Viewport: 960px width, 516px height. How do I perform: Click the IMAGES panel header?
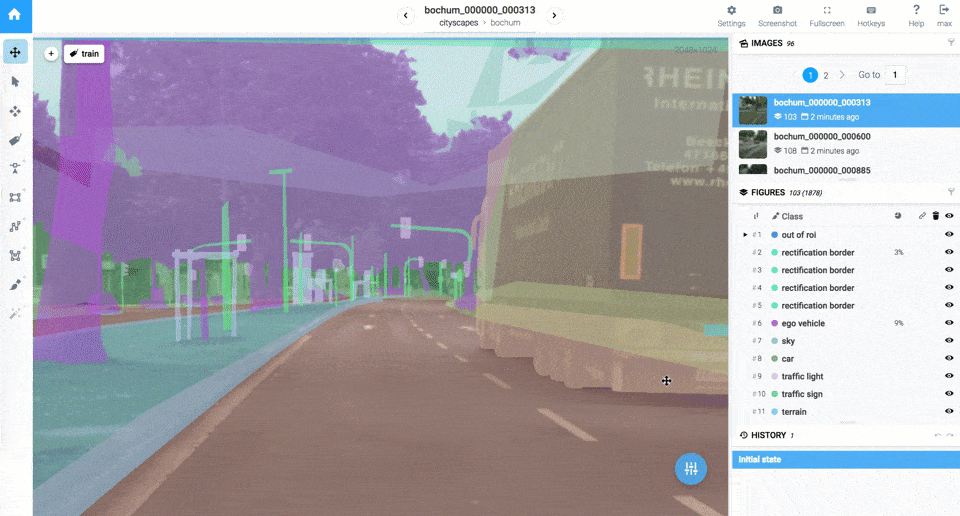pos(846,43)
